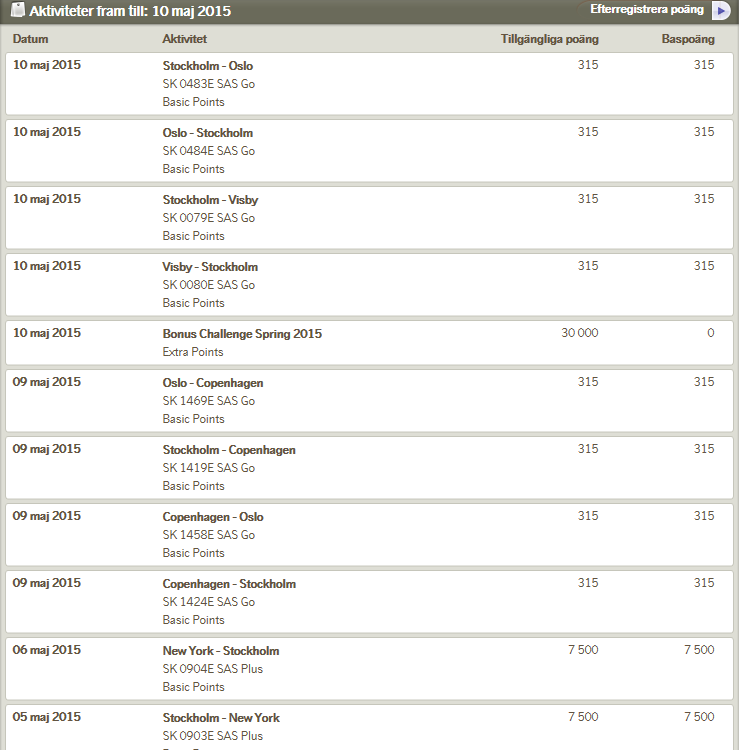Click the Tillgängliga poäng column header
Viewport: 741px width, 750px height.
549,39
